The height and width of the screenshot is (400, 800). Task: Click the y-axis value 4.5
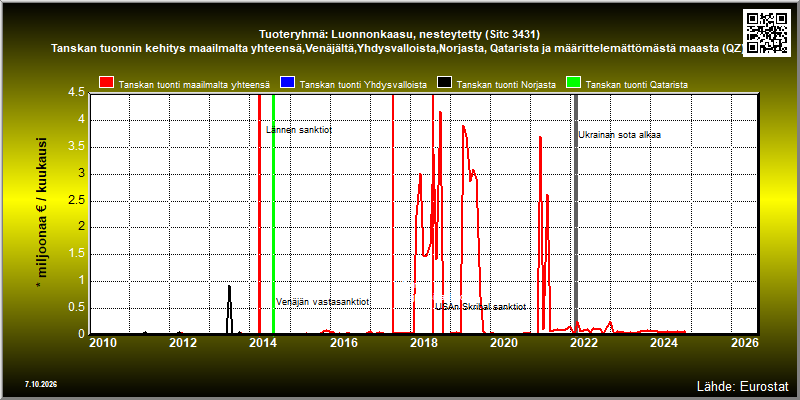point(76,93)
